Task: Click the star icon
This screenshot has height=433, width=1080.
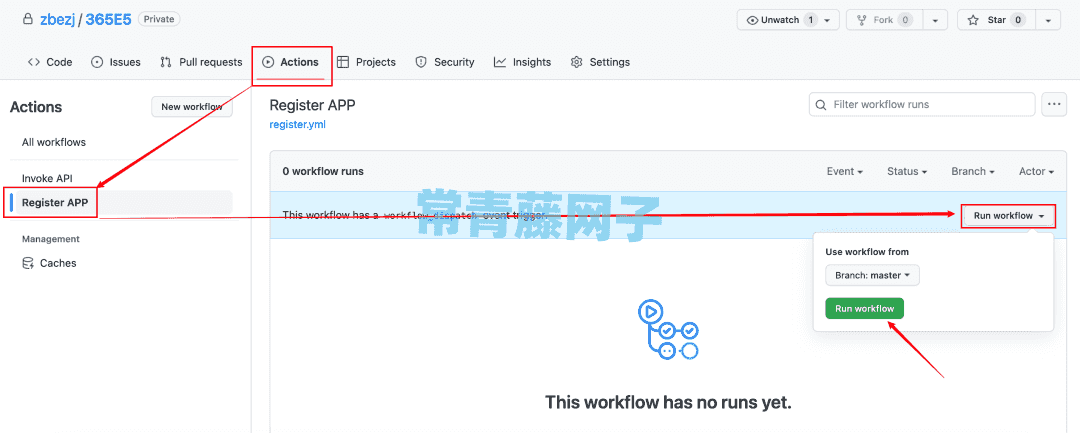Action: point(973,20)
